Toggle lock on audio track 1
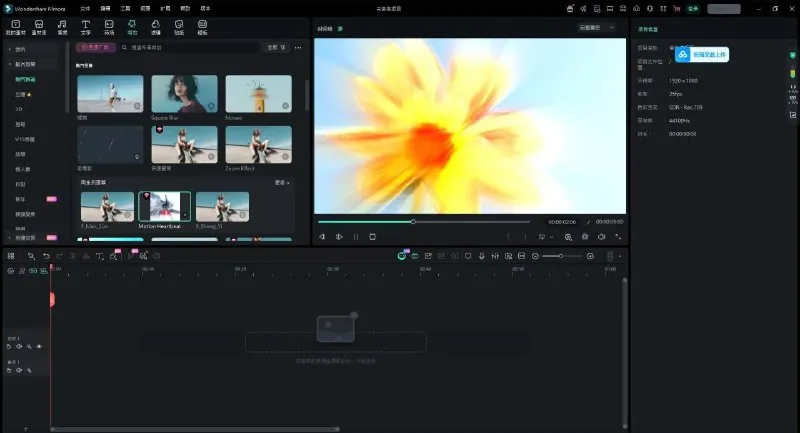The image size is (800, 433). pos(9,370)
